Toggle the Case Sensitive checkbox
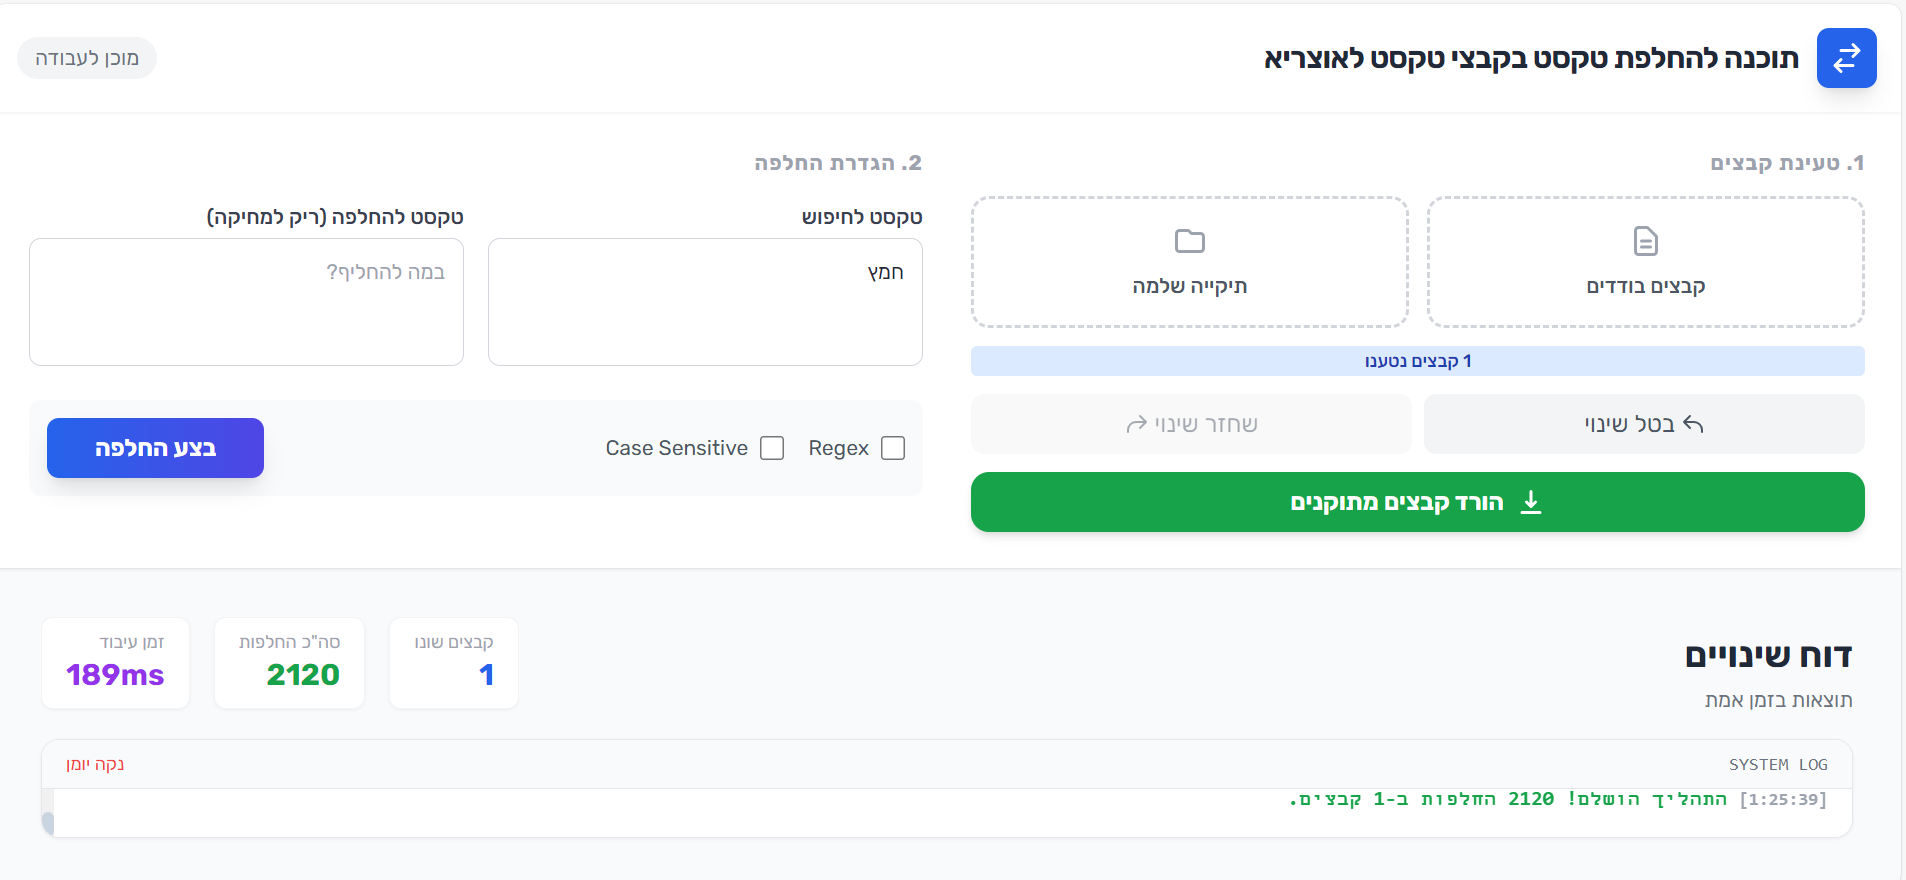The width and height of the screenshot is (1906, 880). click(772, 448)
